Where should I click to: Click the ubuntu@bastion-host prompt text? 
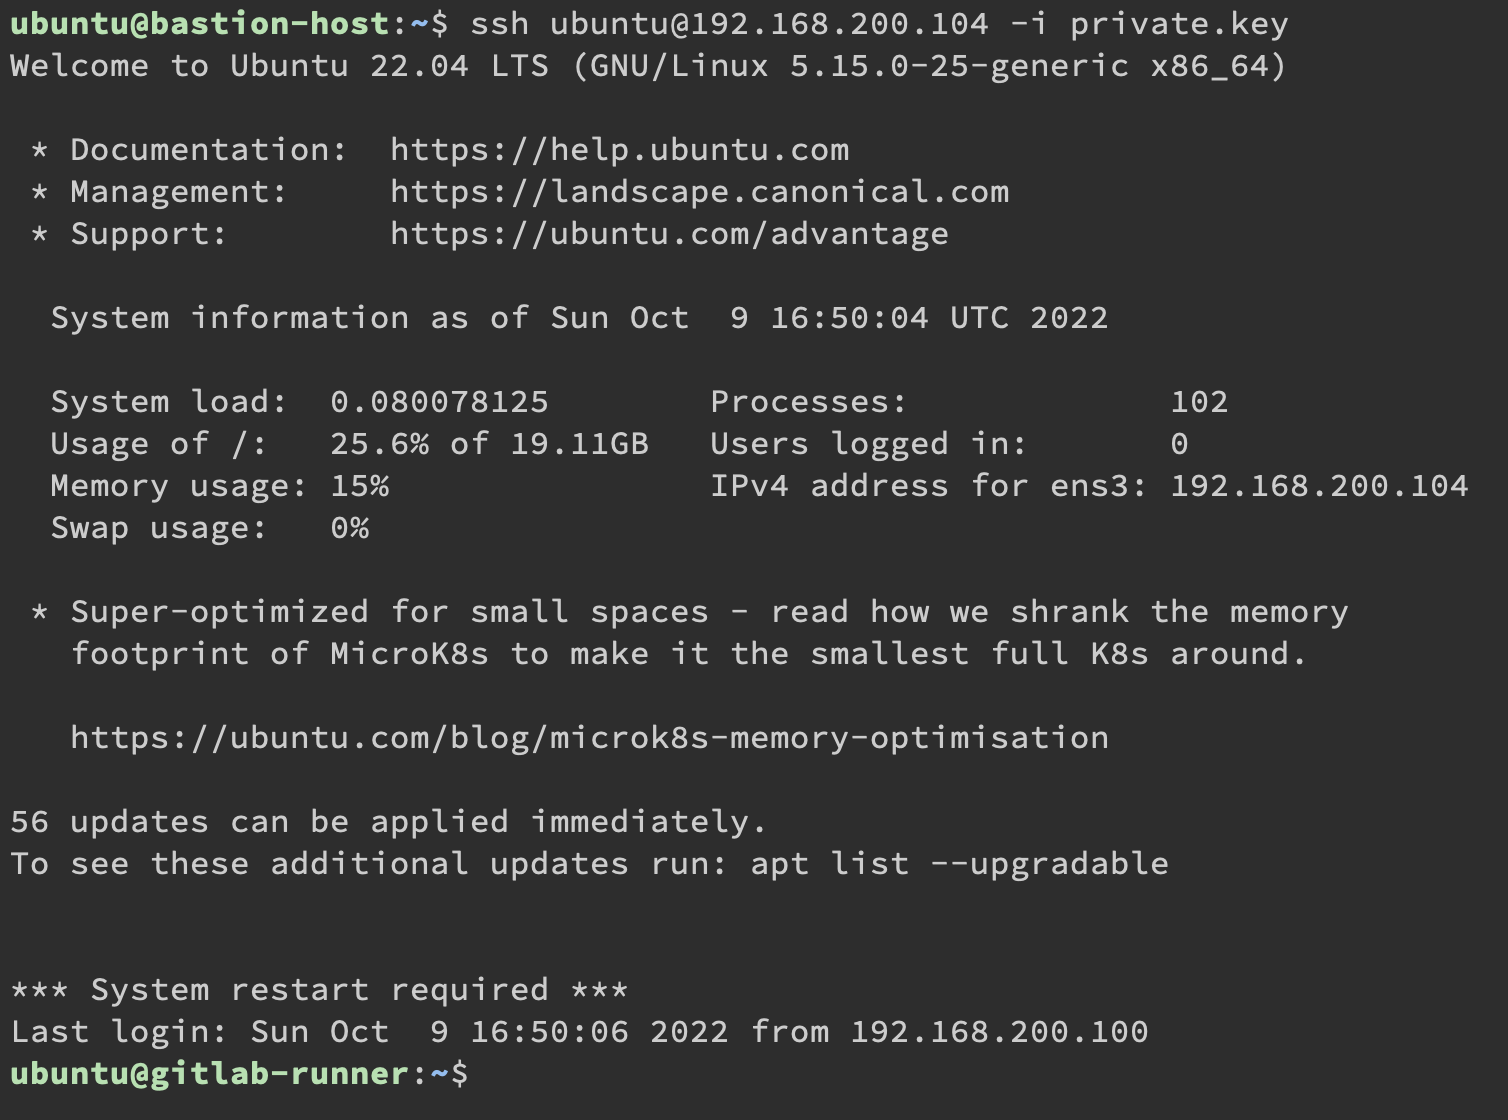click(x=199, y=24)
